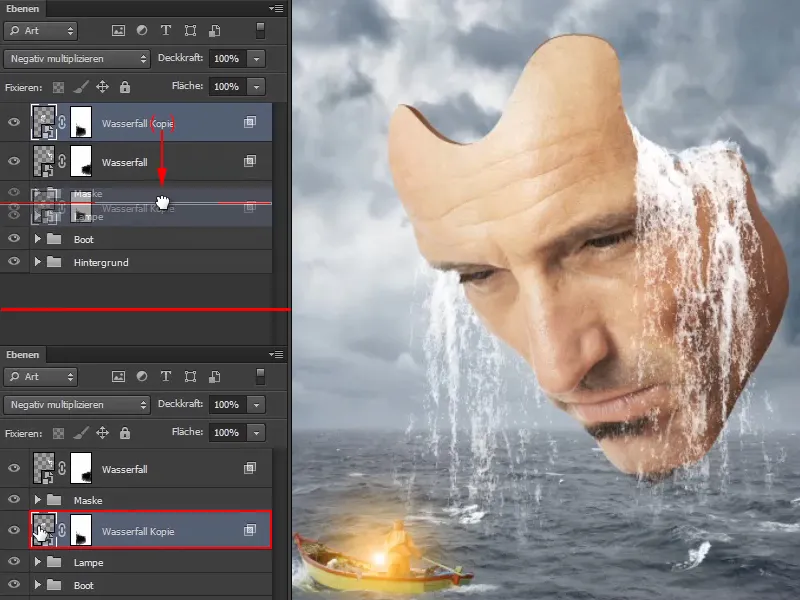Select Wasserfall layer name in bottom panel
This screenshot has height=600, width=800.
coord(124,469)
